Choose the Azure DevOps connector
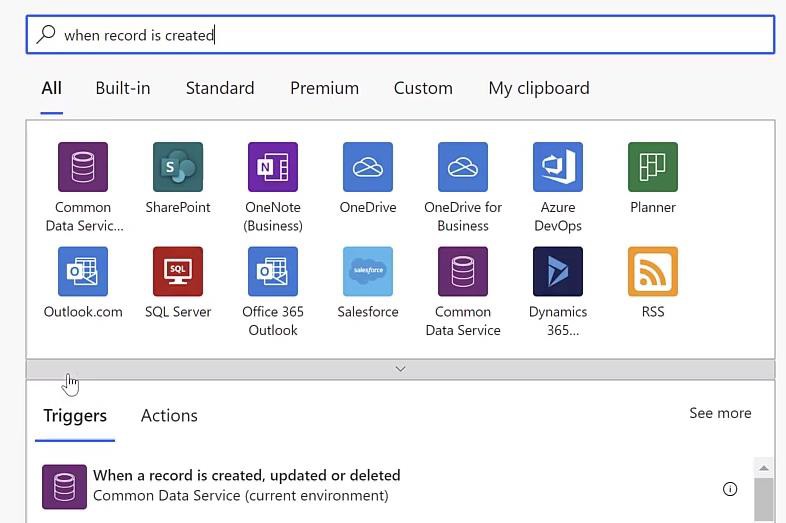 558,166
